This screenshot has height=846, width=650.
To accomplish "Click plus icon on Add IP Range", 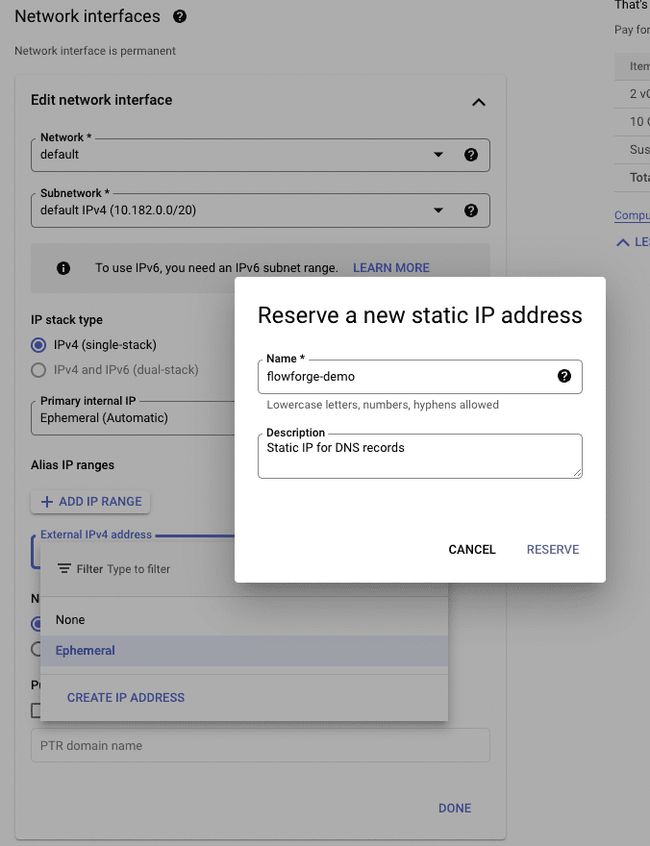I will [47, 502].
